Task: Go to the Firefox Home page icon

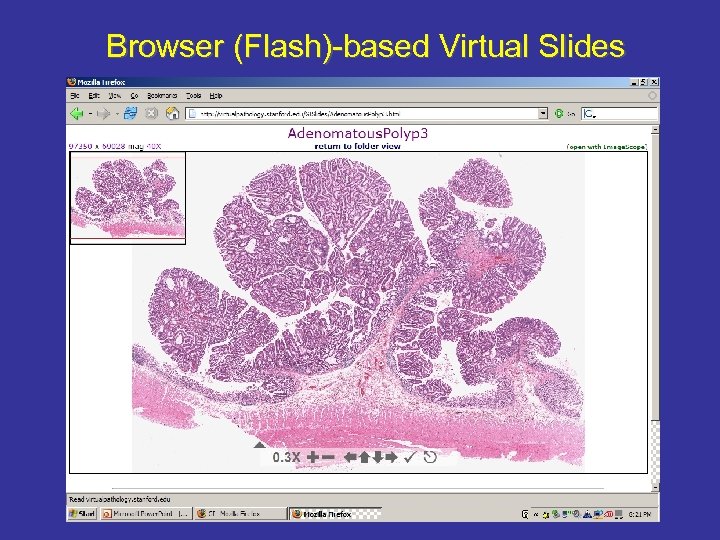Action: pyautogui.click(x=173, y=113)
